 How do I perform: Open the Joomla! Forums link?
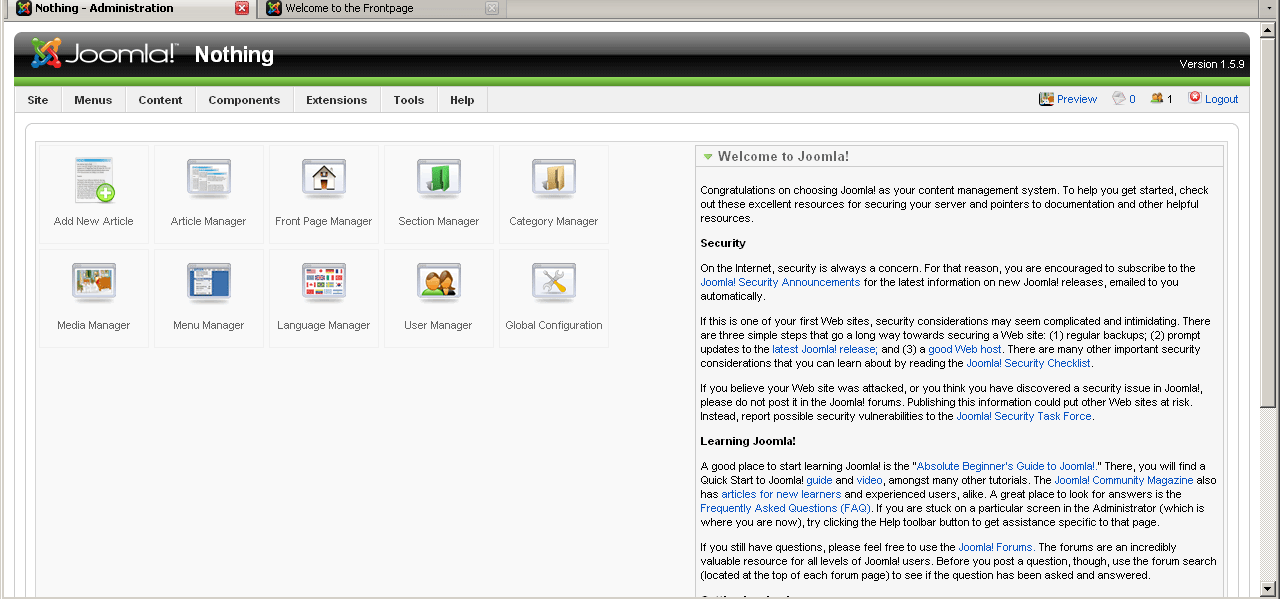pos(995,547)
